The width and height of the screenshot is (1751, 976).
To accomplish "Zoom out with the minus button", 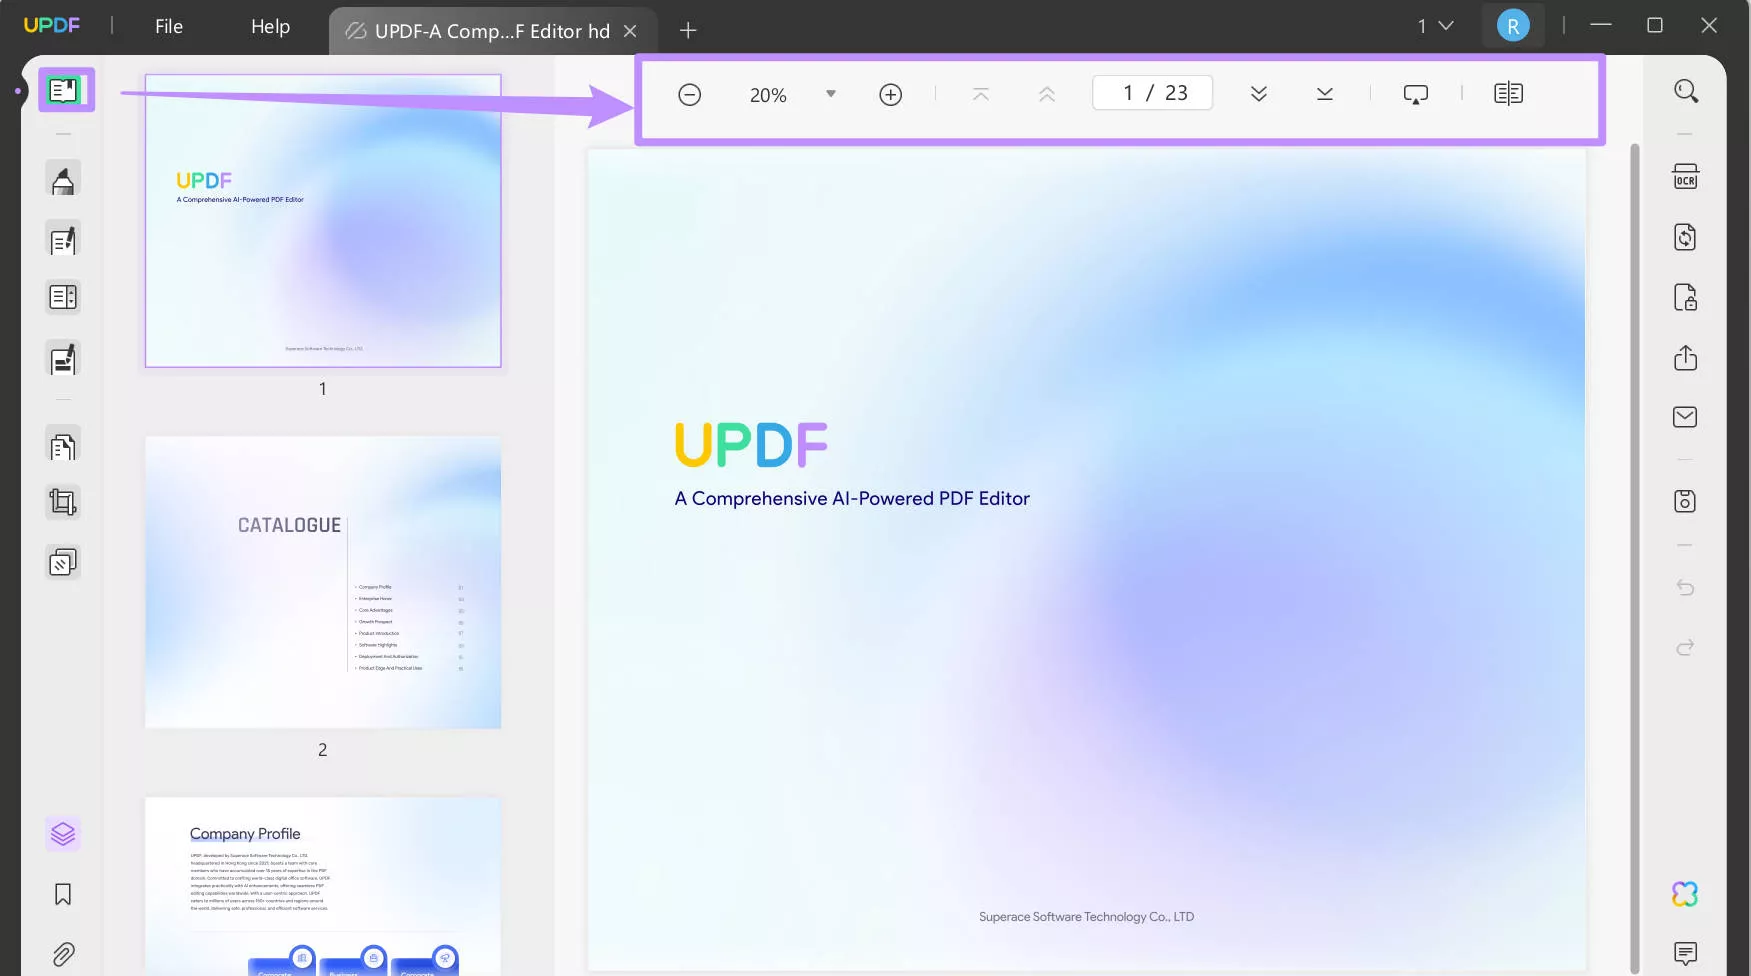I will click(x=689, y=95).
